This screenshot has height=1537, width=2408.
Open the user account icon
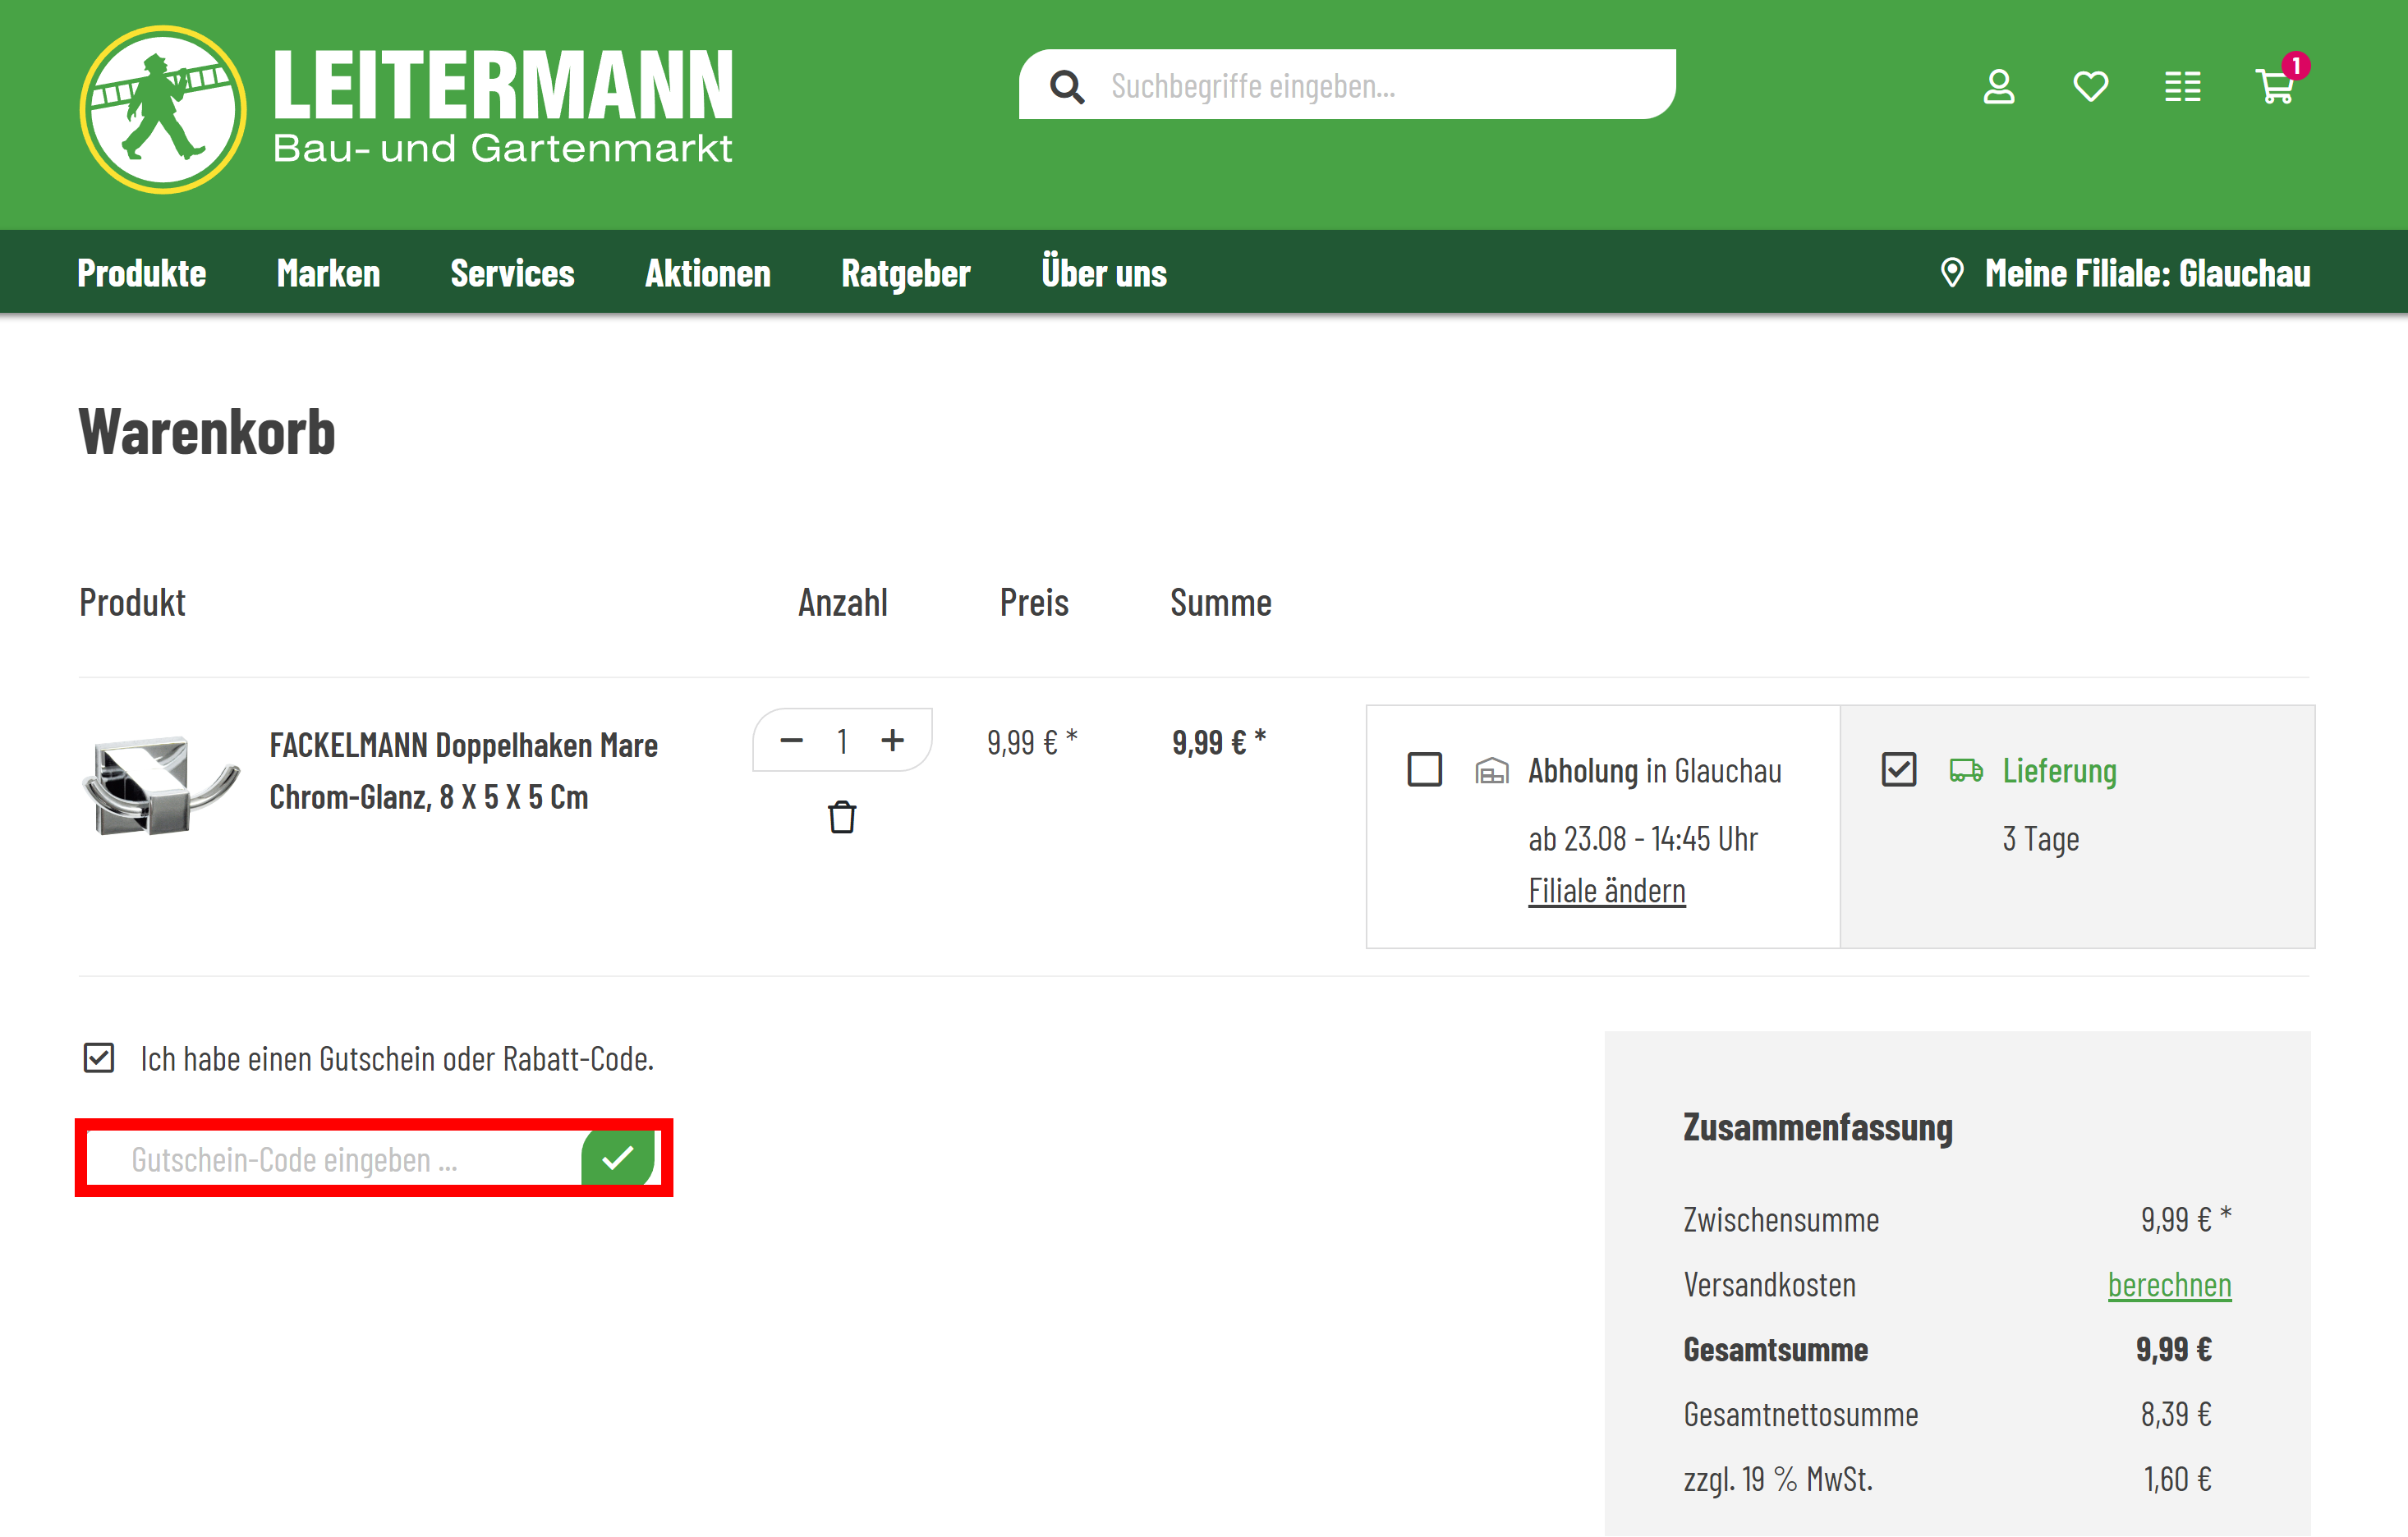(x=1998, y=87)
